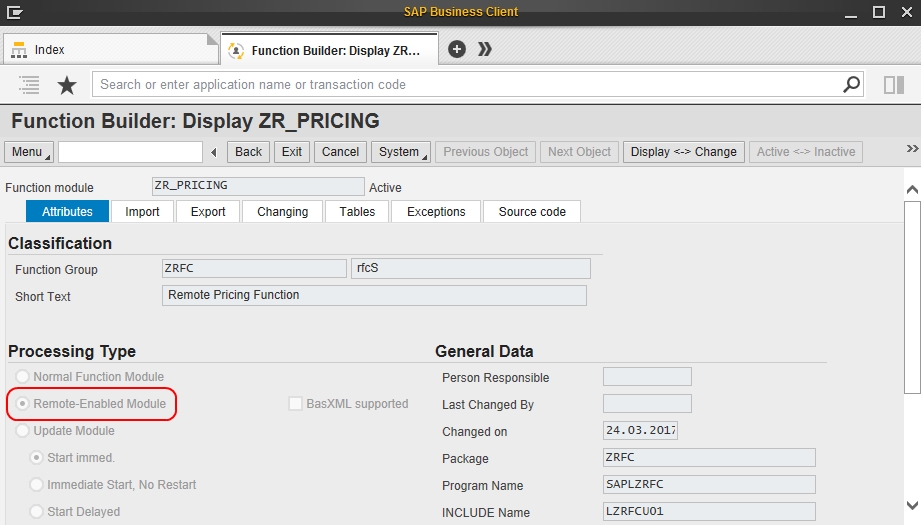Show more tabs with double chevron
This screenshot has height=525, width=921.
tap(485, 49)
